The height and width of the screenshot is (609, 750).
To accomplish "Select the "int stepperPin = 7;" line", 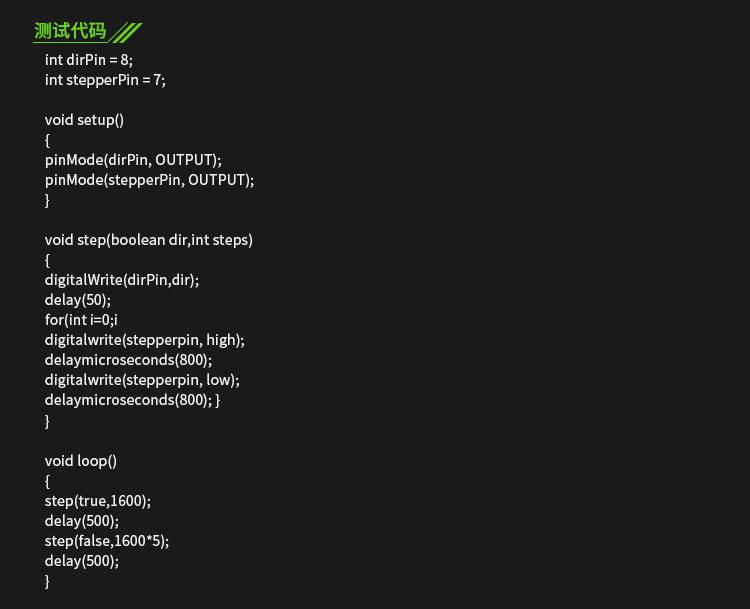I will [105, 80].
